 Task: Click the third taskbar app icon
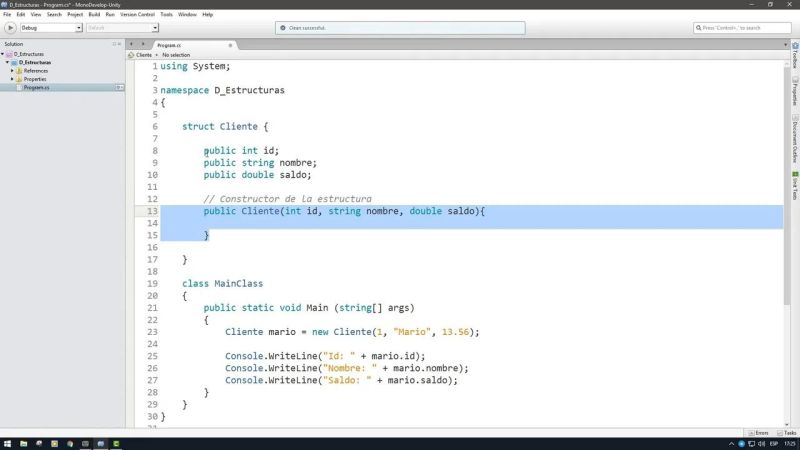[39, 444]
